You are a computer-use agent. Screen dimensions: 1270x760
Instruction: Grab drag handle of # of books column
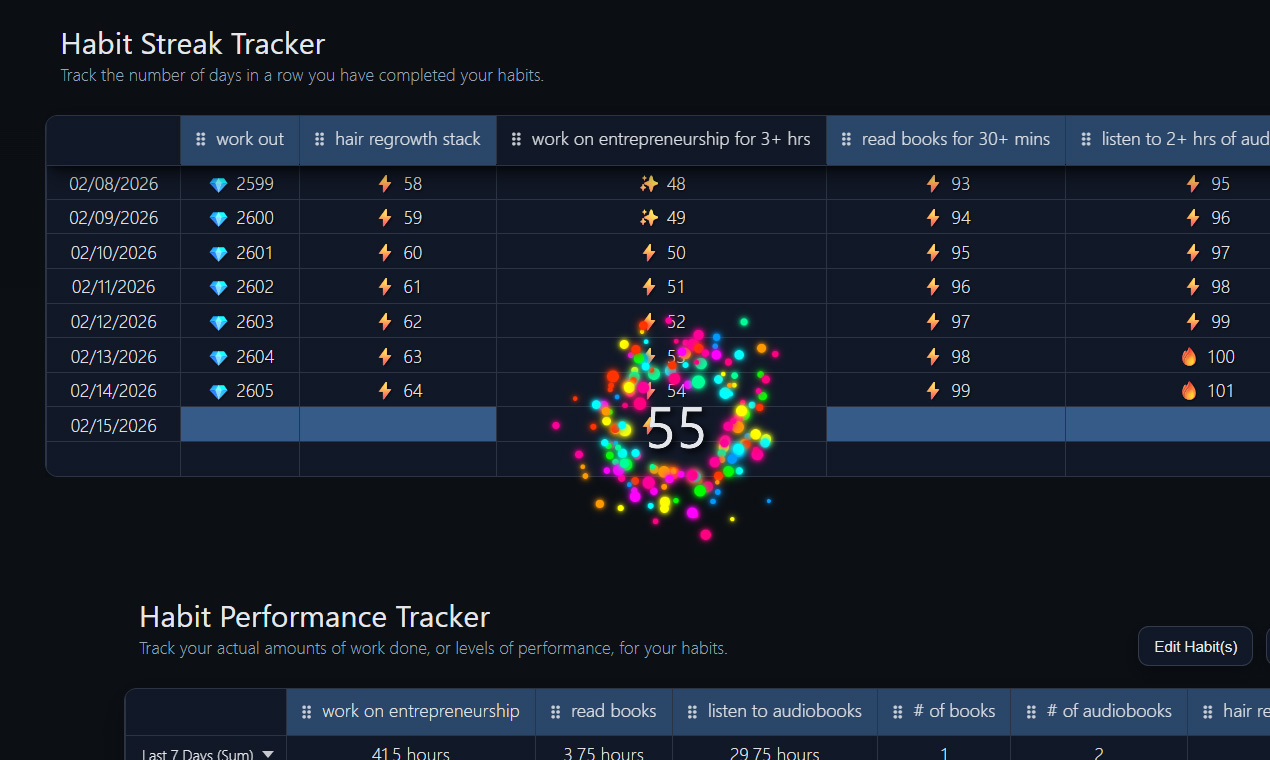(x=898, y=712)
